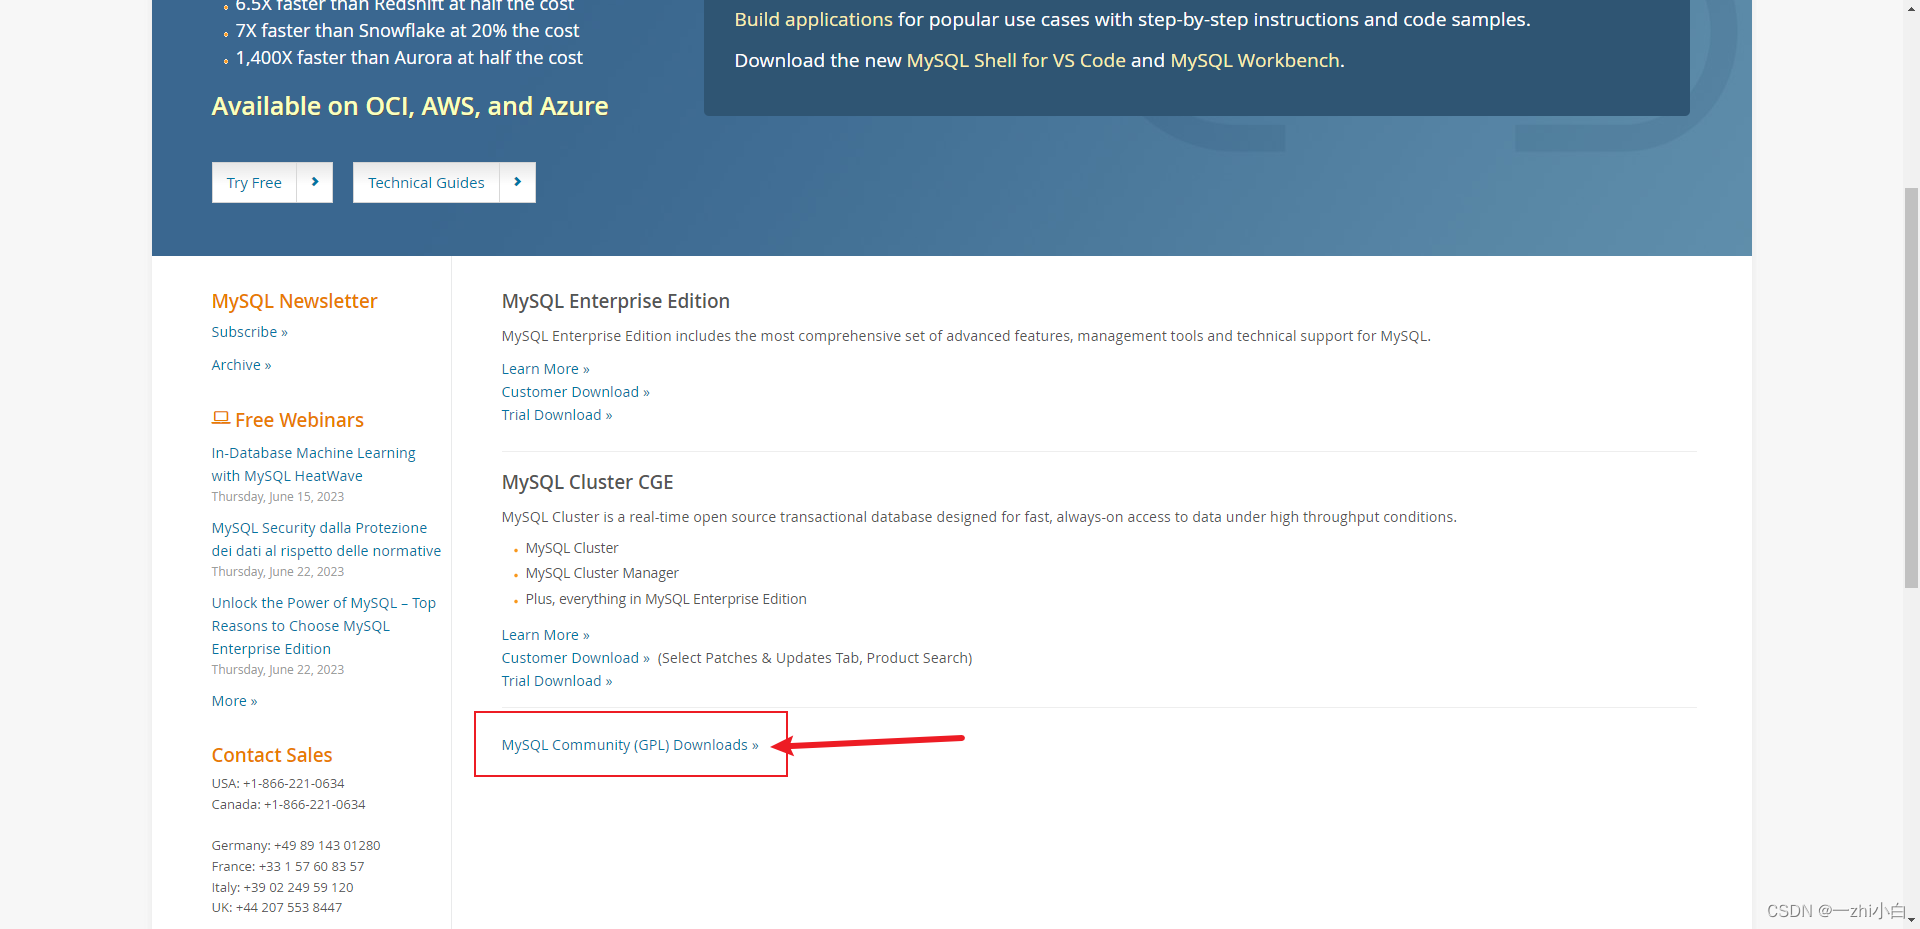Click the MySQL Enterprise Edition heading

tap(615, 301)
